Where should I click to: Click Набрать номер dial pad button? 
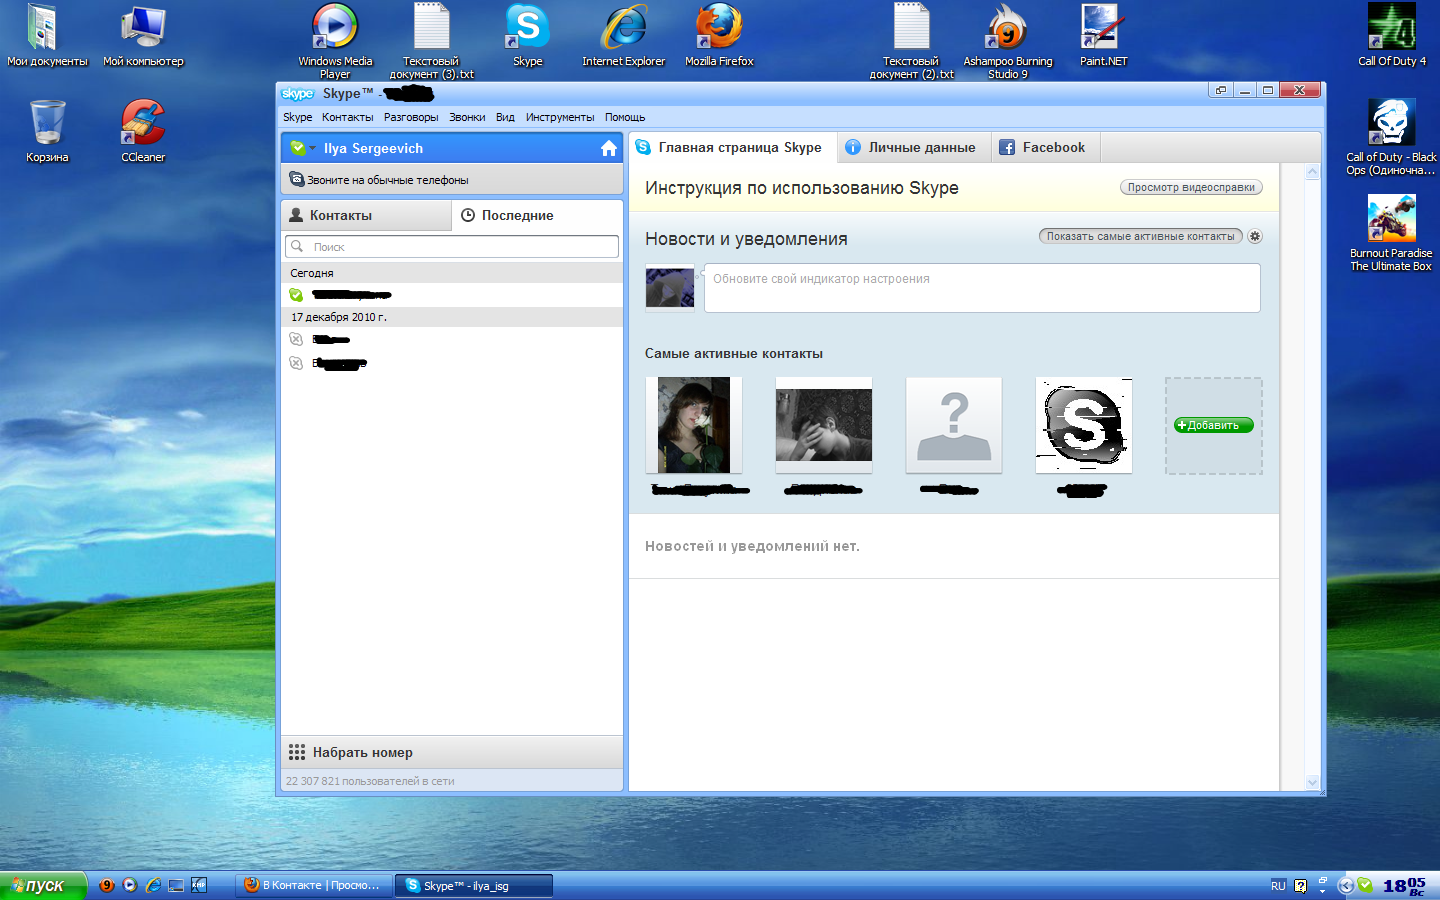tap(452, 752)
